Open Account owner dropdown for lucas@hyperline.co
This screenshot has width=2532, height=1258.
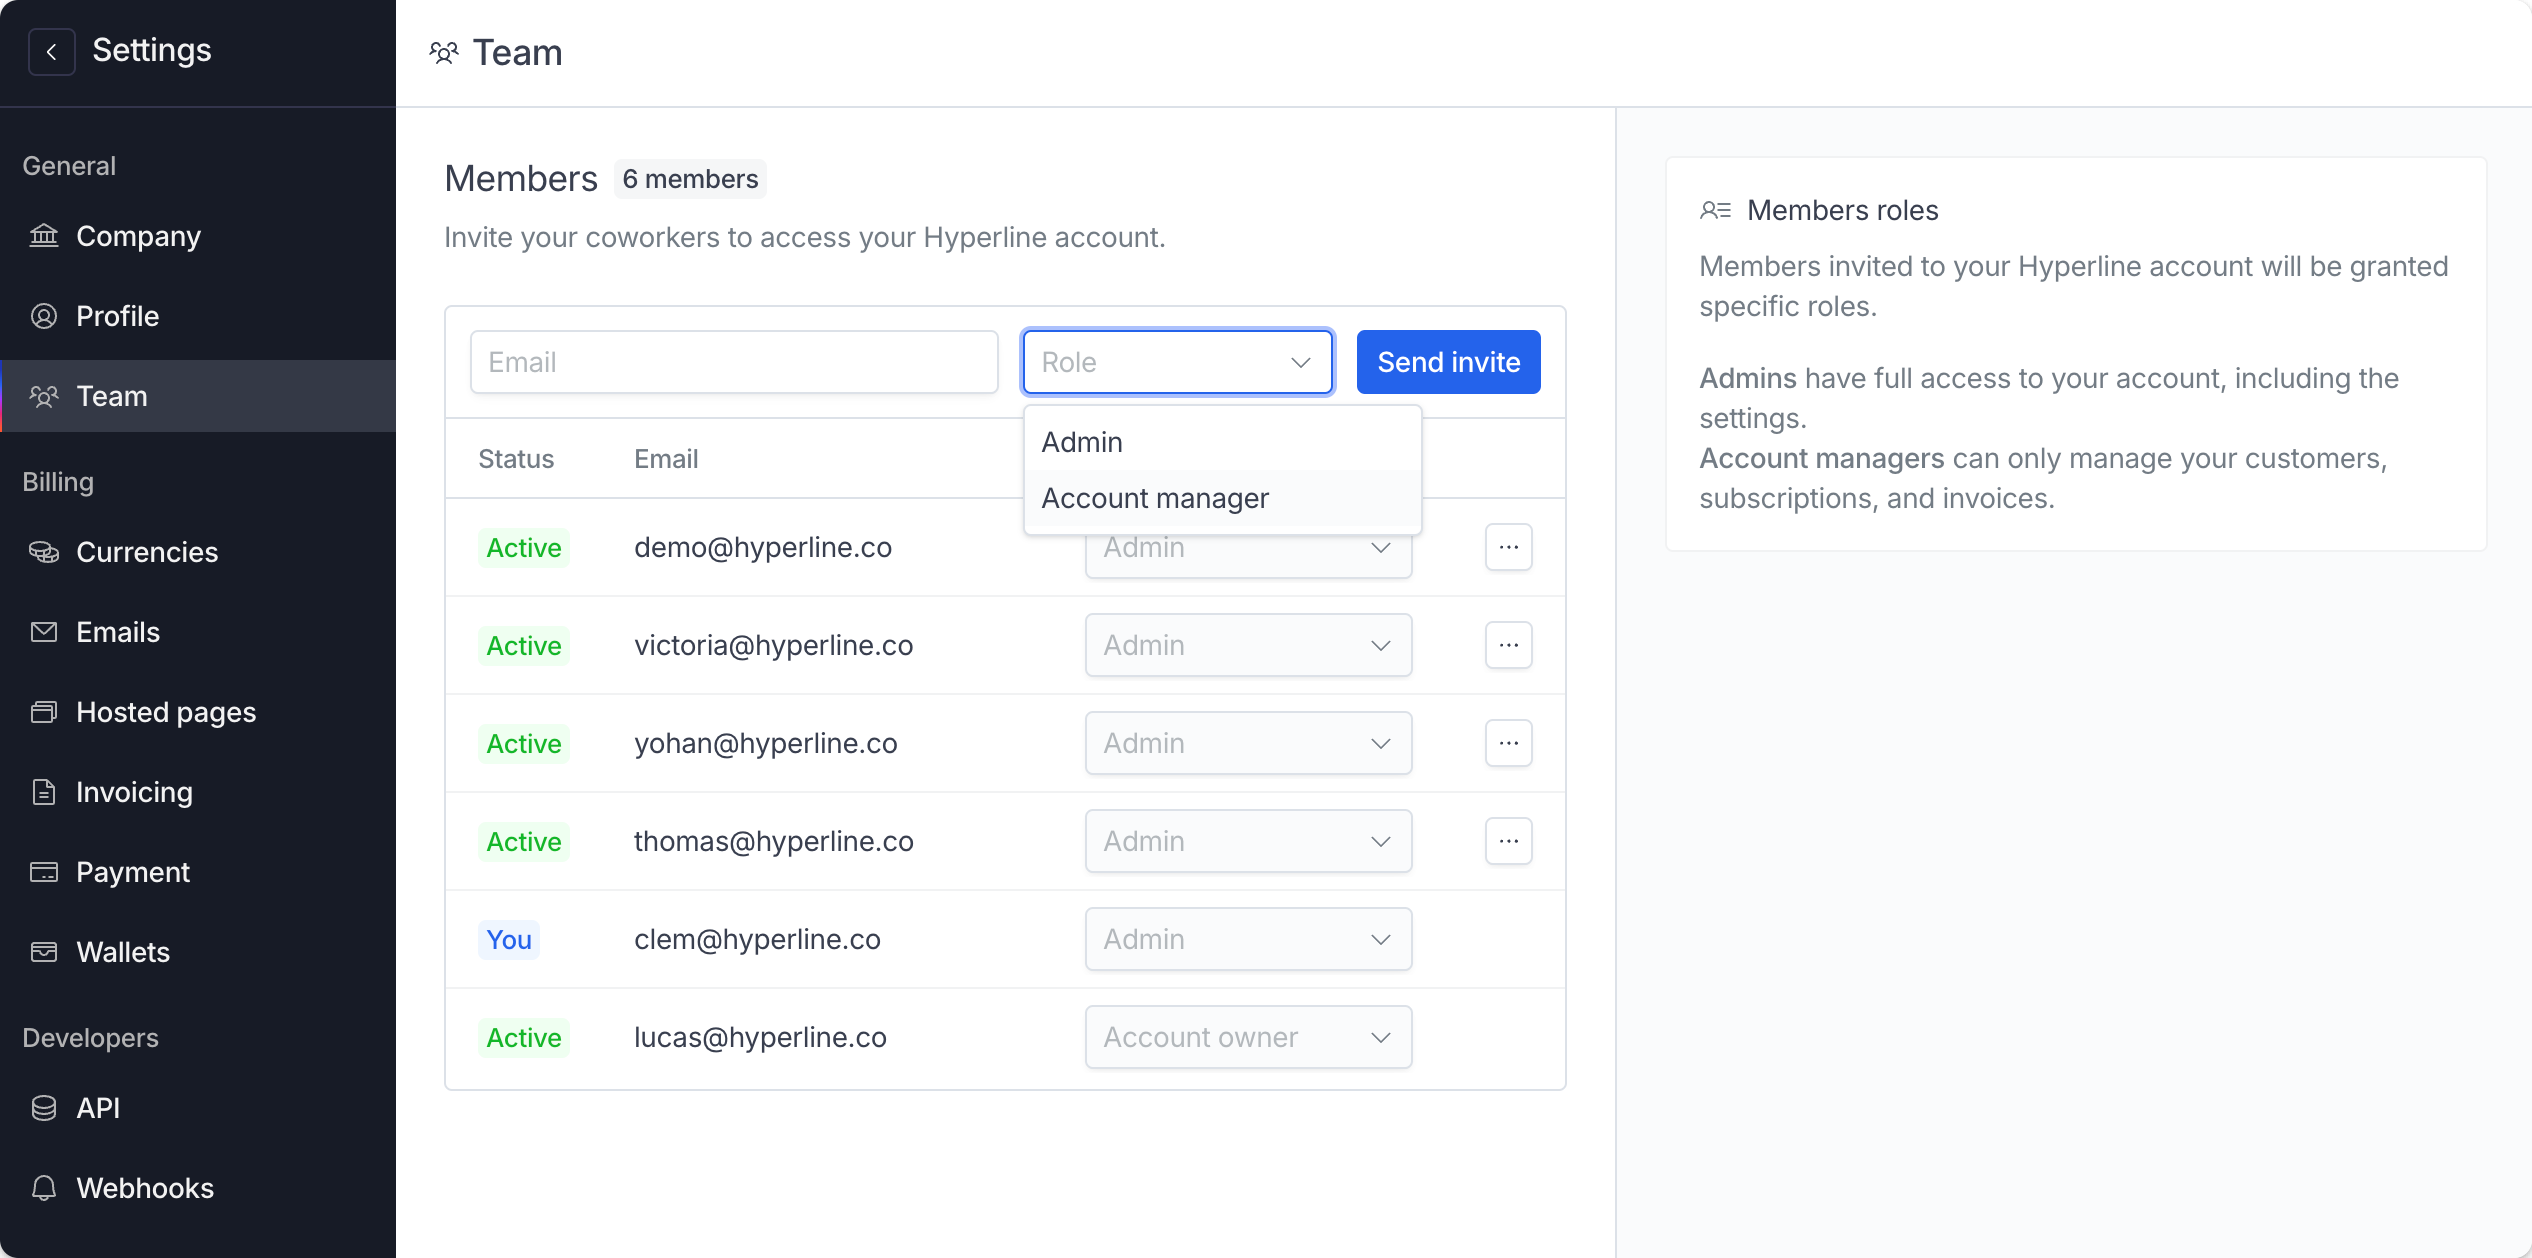point(1248,1037)
